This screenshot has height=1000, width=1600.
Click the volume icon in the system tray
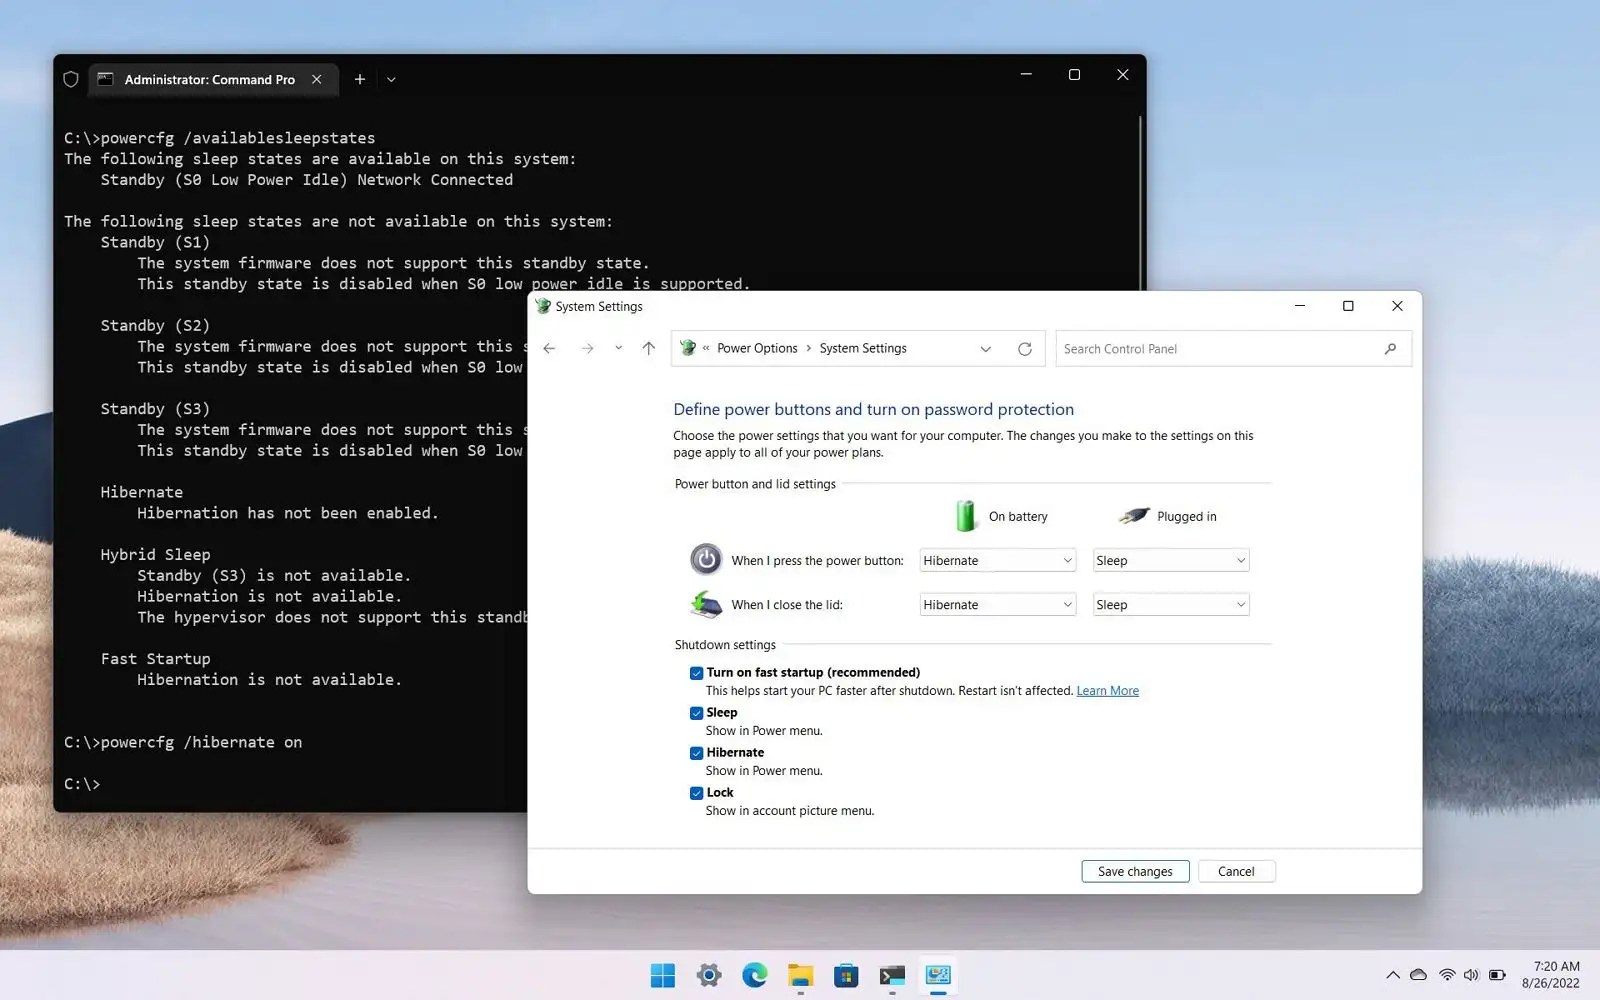point(1470,975)
